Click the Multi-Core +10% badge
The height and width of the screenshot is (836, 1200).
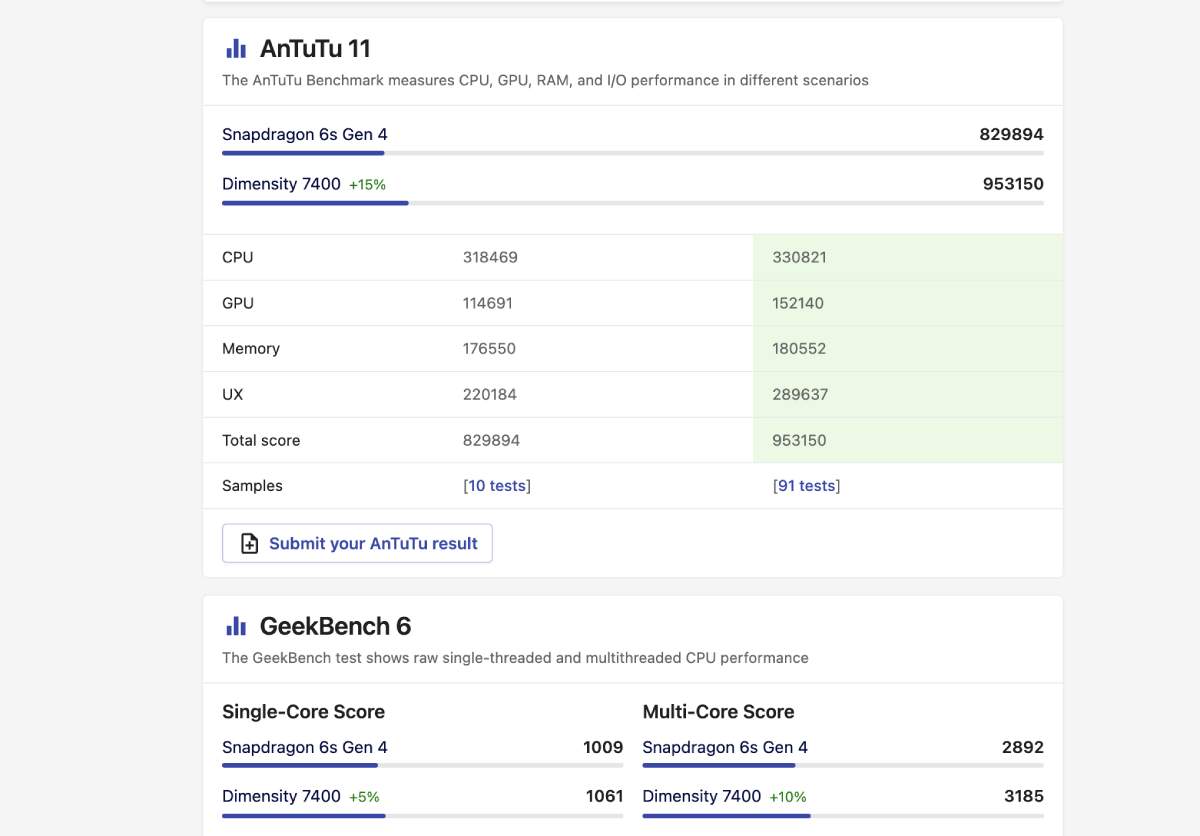(x=788, y=798)
